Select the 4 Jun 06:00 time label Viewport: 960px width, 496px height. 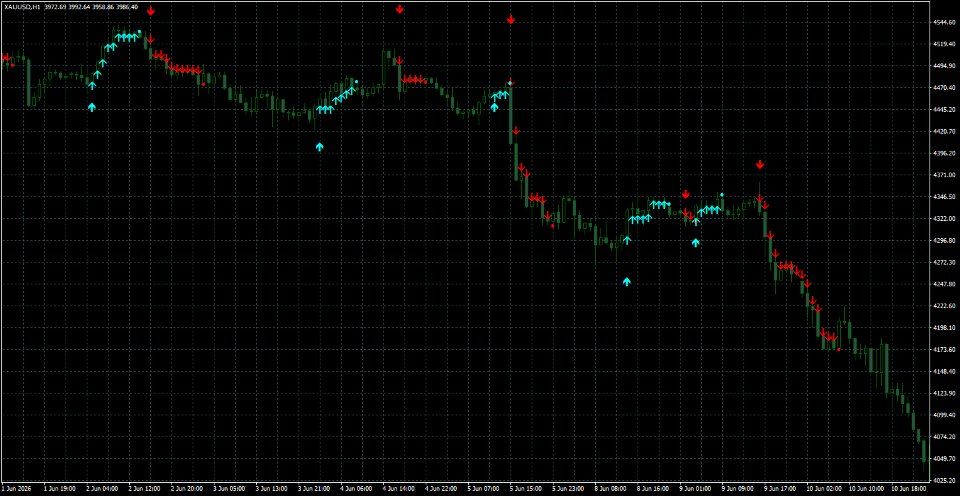pyautogui.click(x=356, y=489)
